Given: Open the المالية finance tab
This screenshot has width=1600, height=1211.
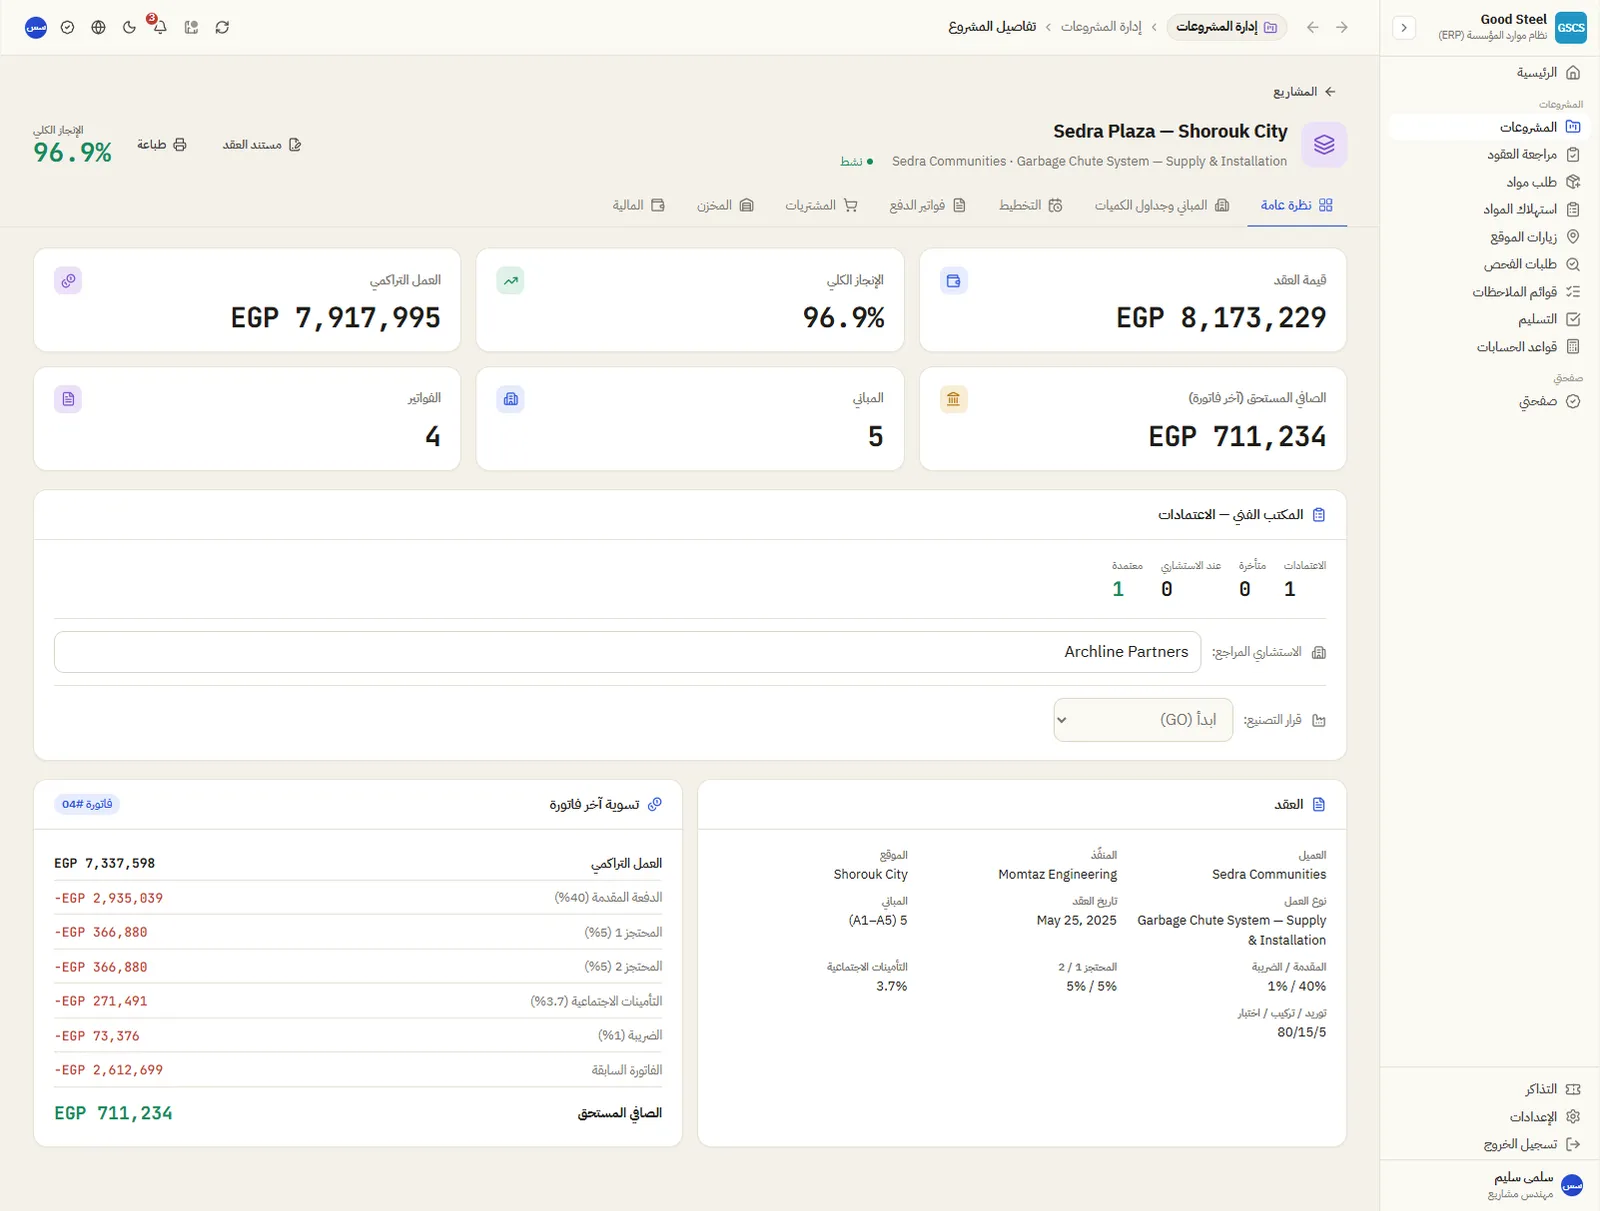Looking at the screenshot, I should pyautogui.click(x=638, y=205).
